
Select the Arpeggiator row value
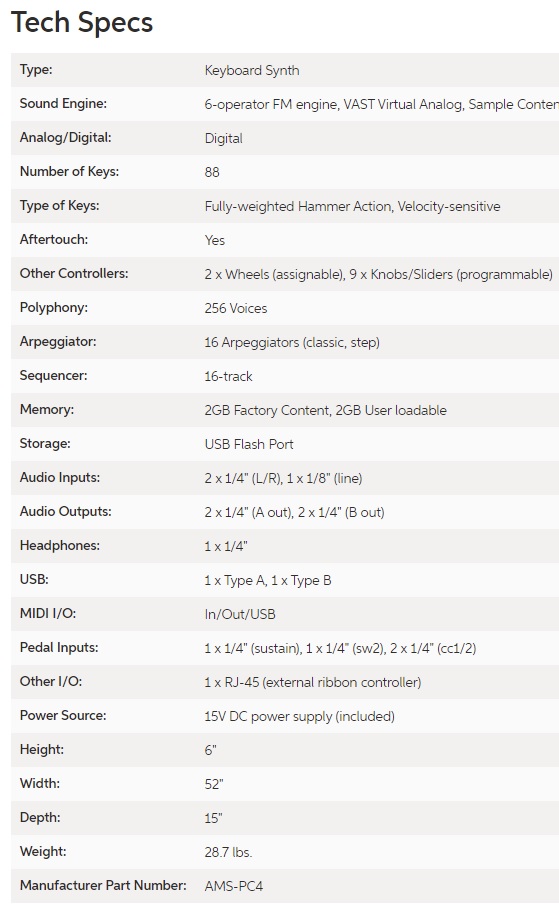pos(292,342)
